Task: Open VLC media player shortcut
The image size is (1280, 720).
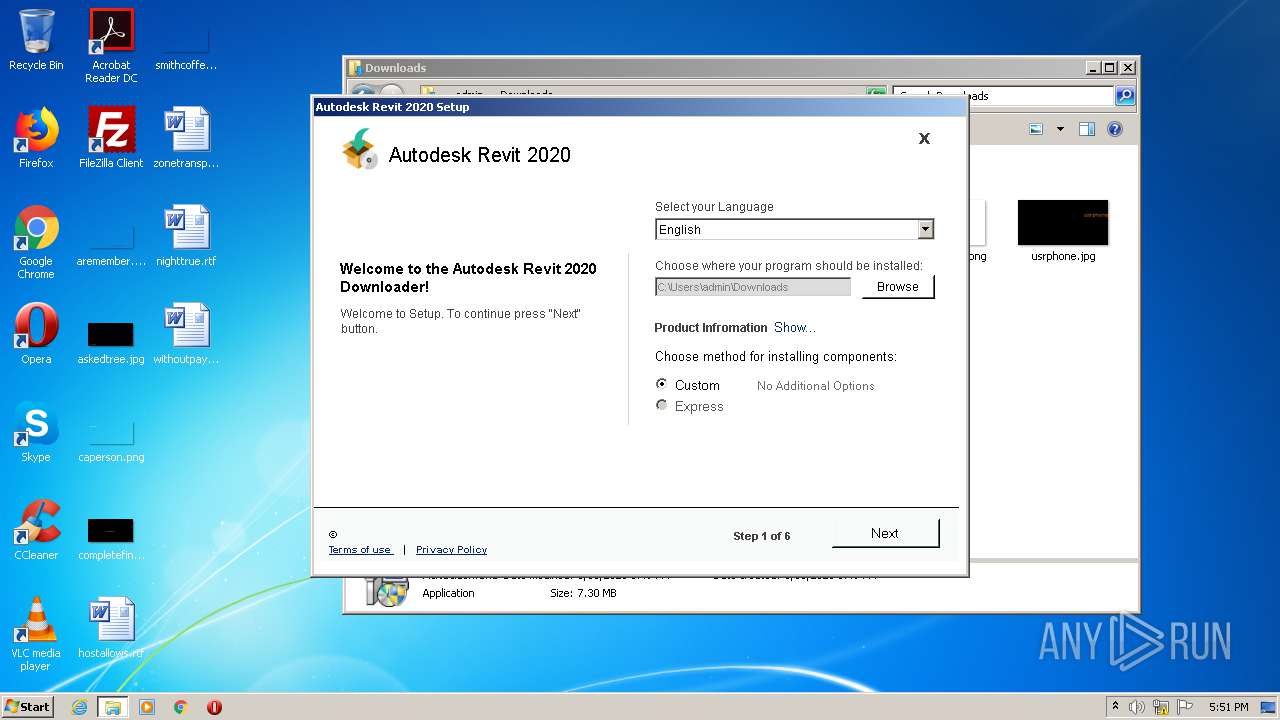Action: click(x=36, y=634)
